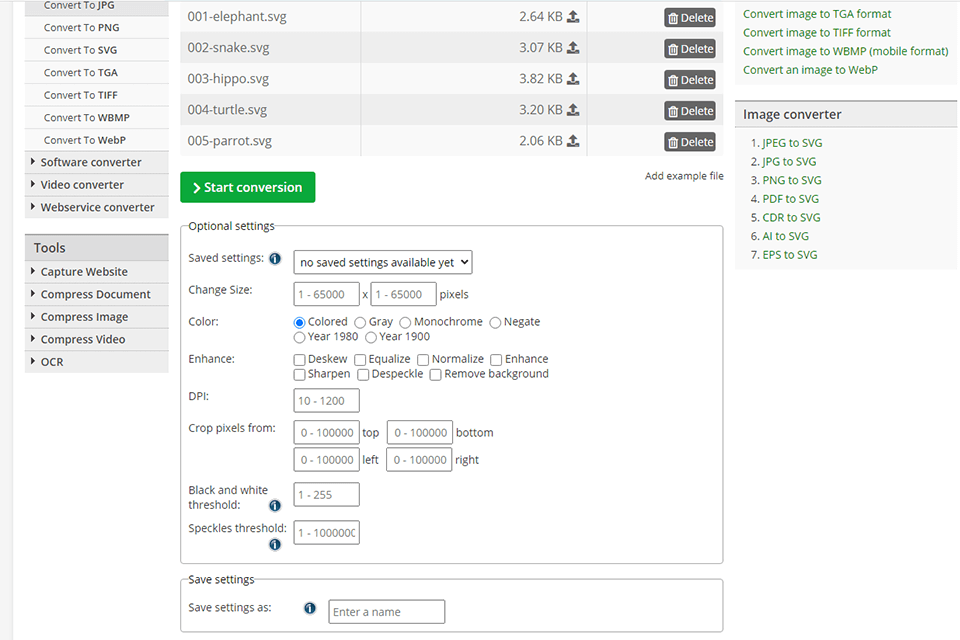
Task: Open the saved settings dropdown
Action: click(x=383, y=262)
